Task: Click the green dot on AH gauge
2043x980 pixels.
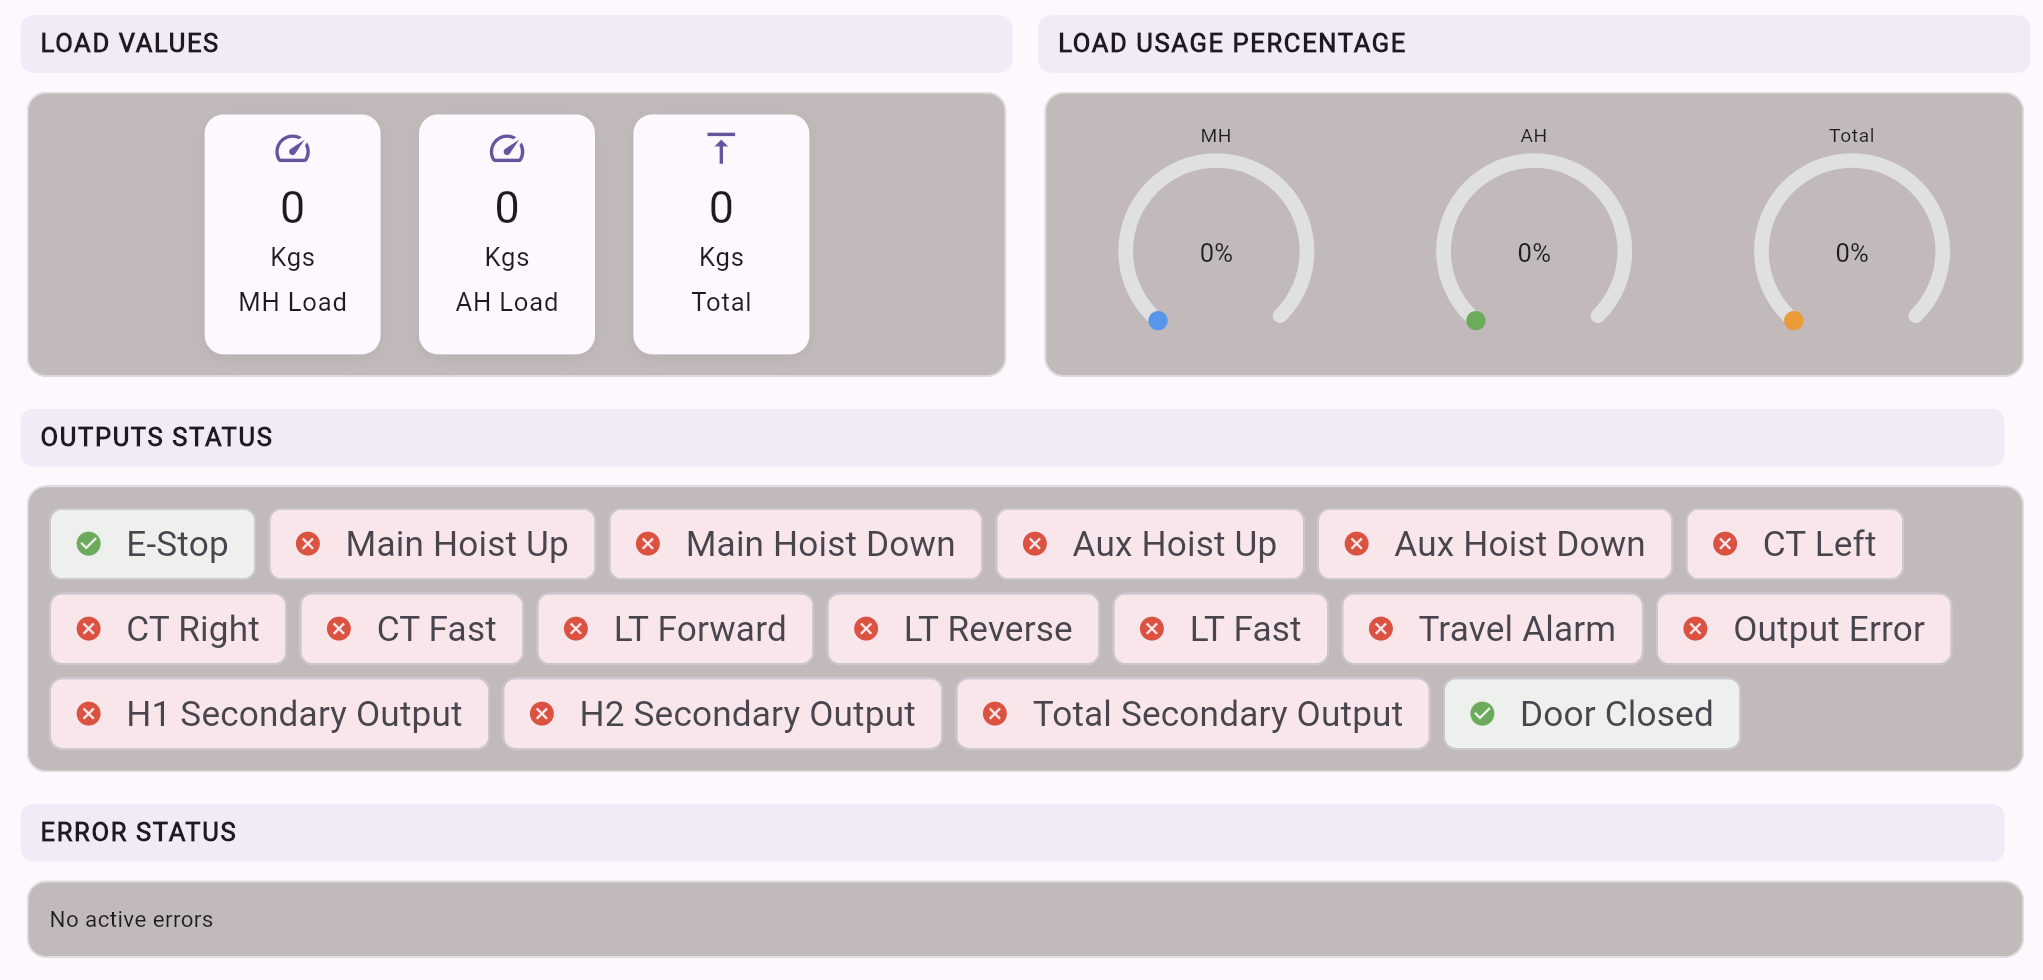Action: (x=1476, y=321)
